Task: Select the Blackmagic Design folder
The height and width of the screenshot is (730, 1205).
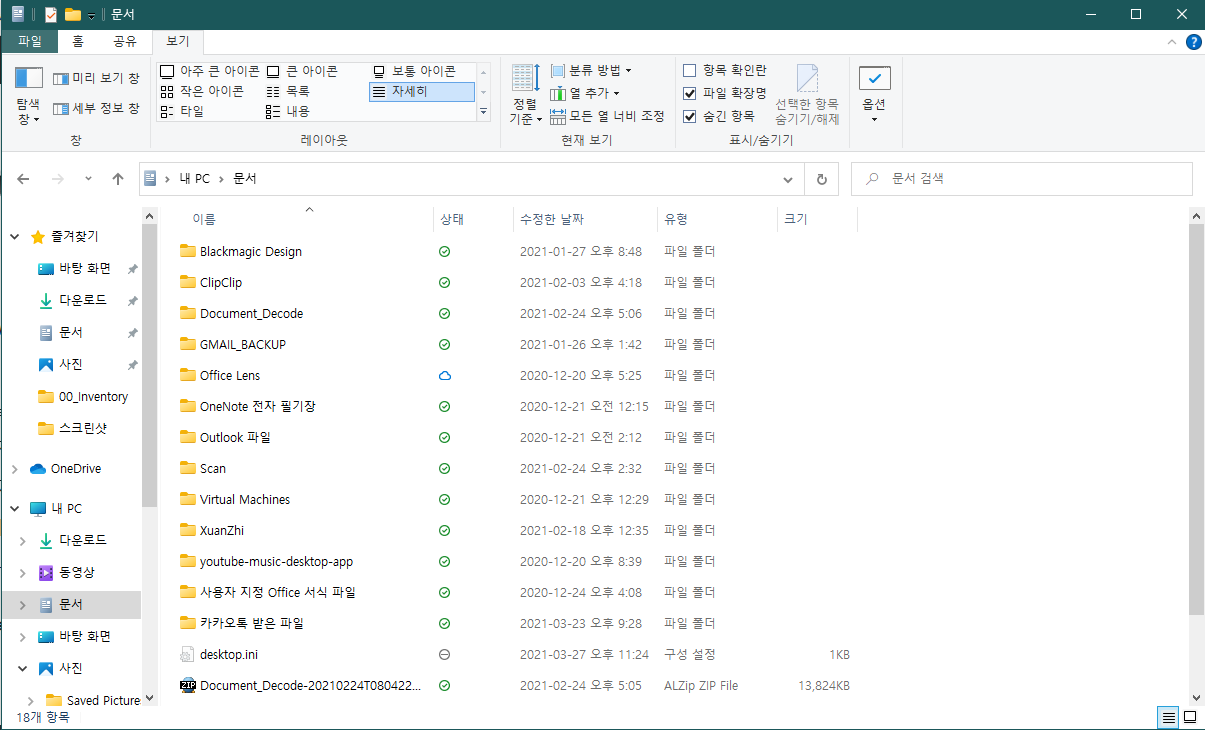Action: coord(250,251)
